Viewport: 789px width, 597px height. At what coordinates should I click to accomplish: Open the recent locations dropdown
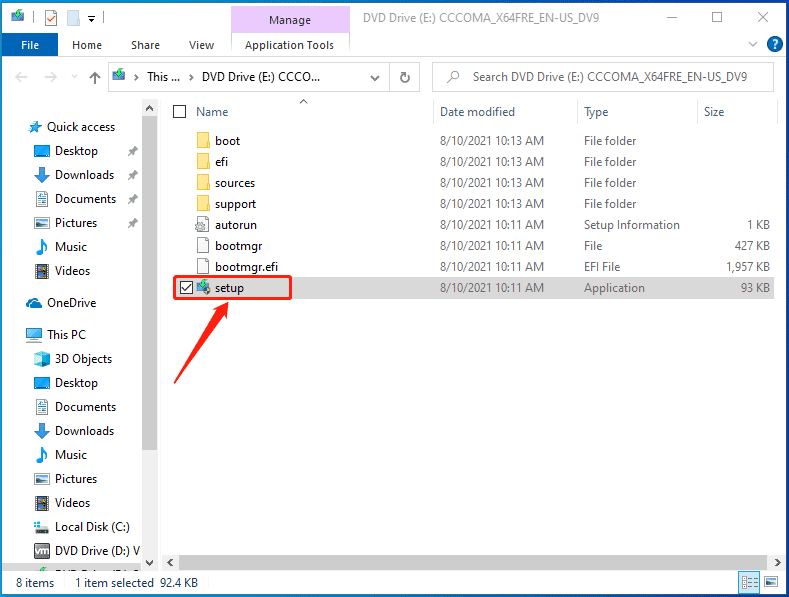coord(74,77)
